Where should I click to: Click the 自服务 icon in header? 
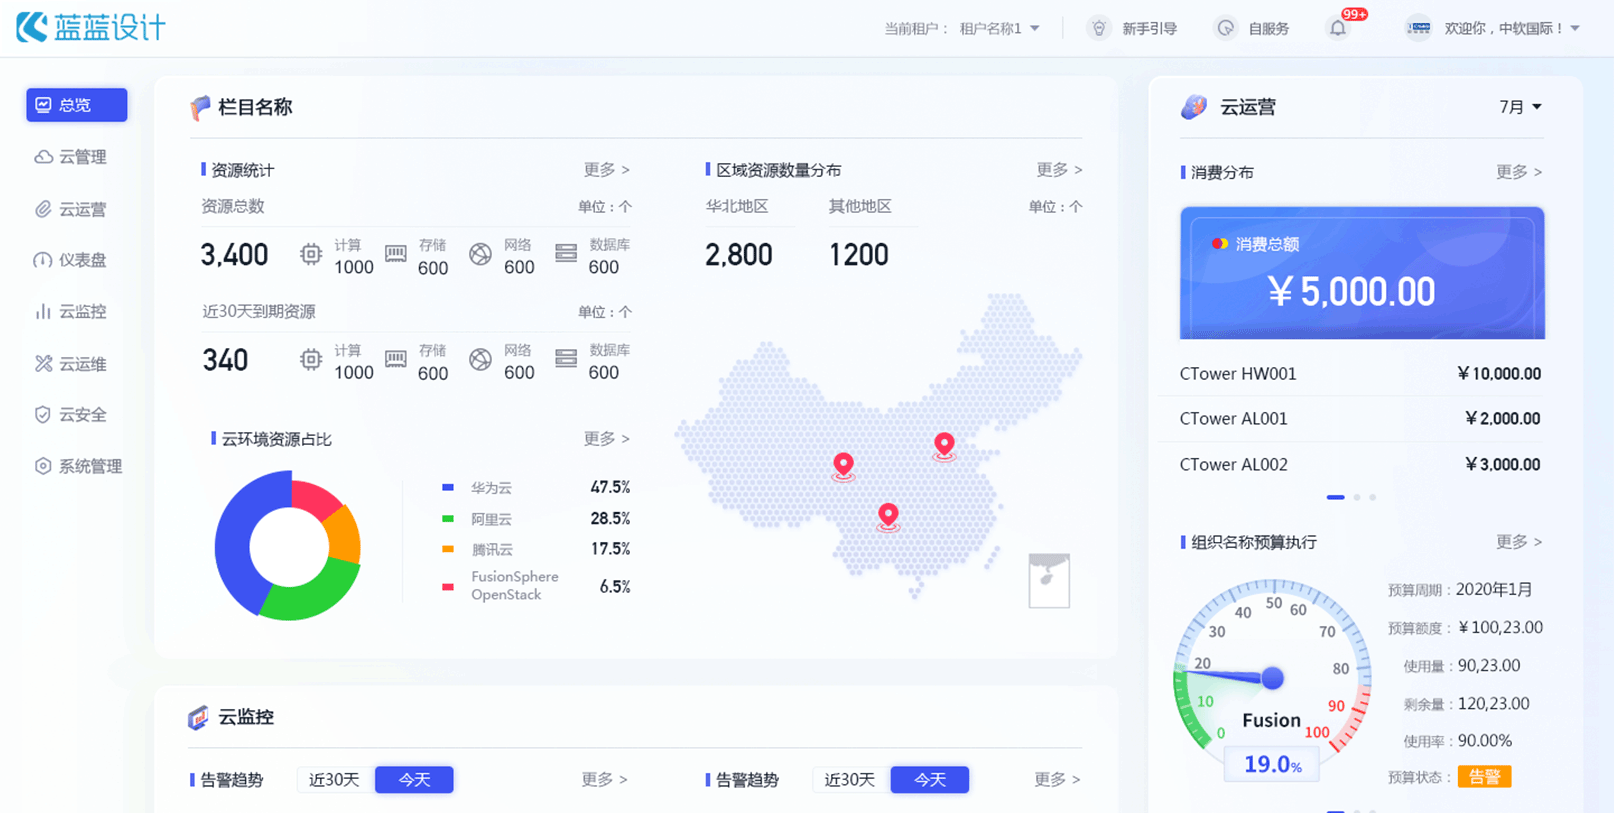(x=1225, y=28)
